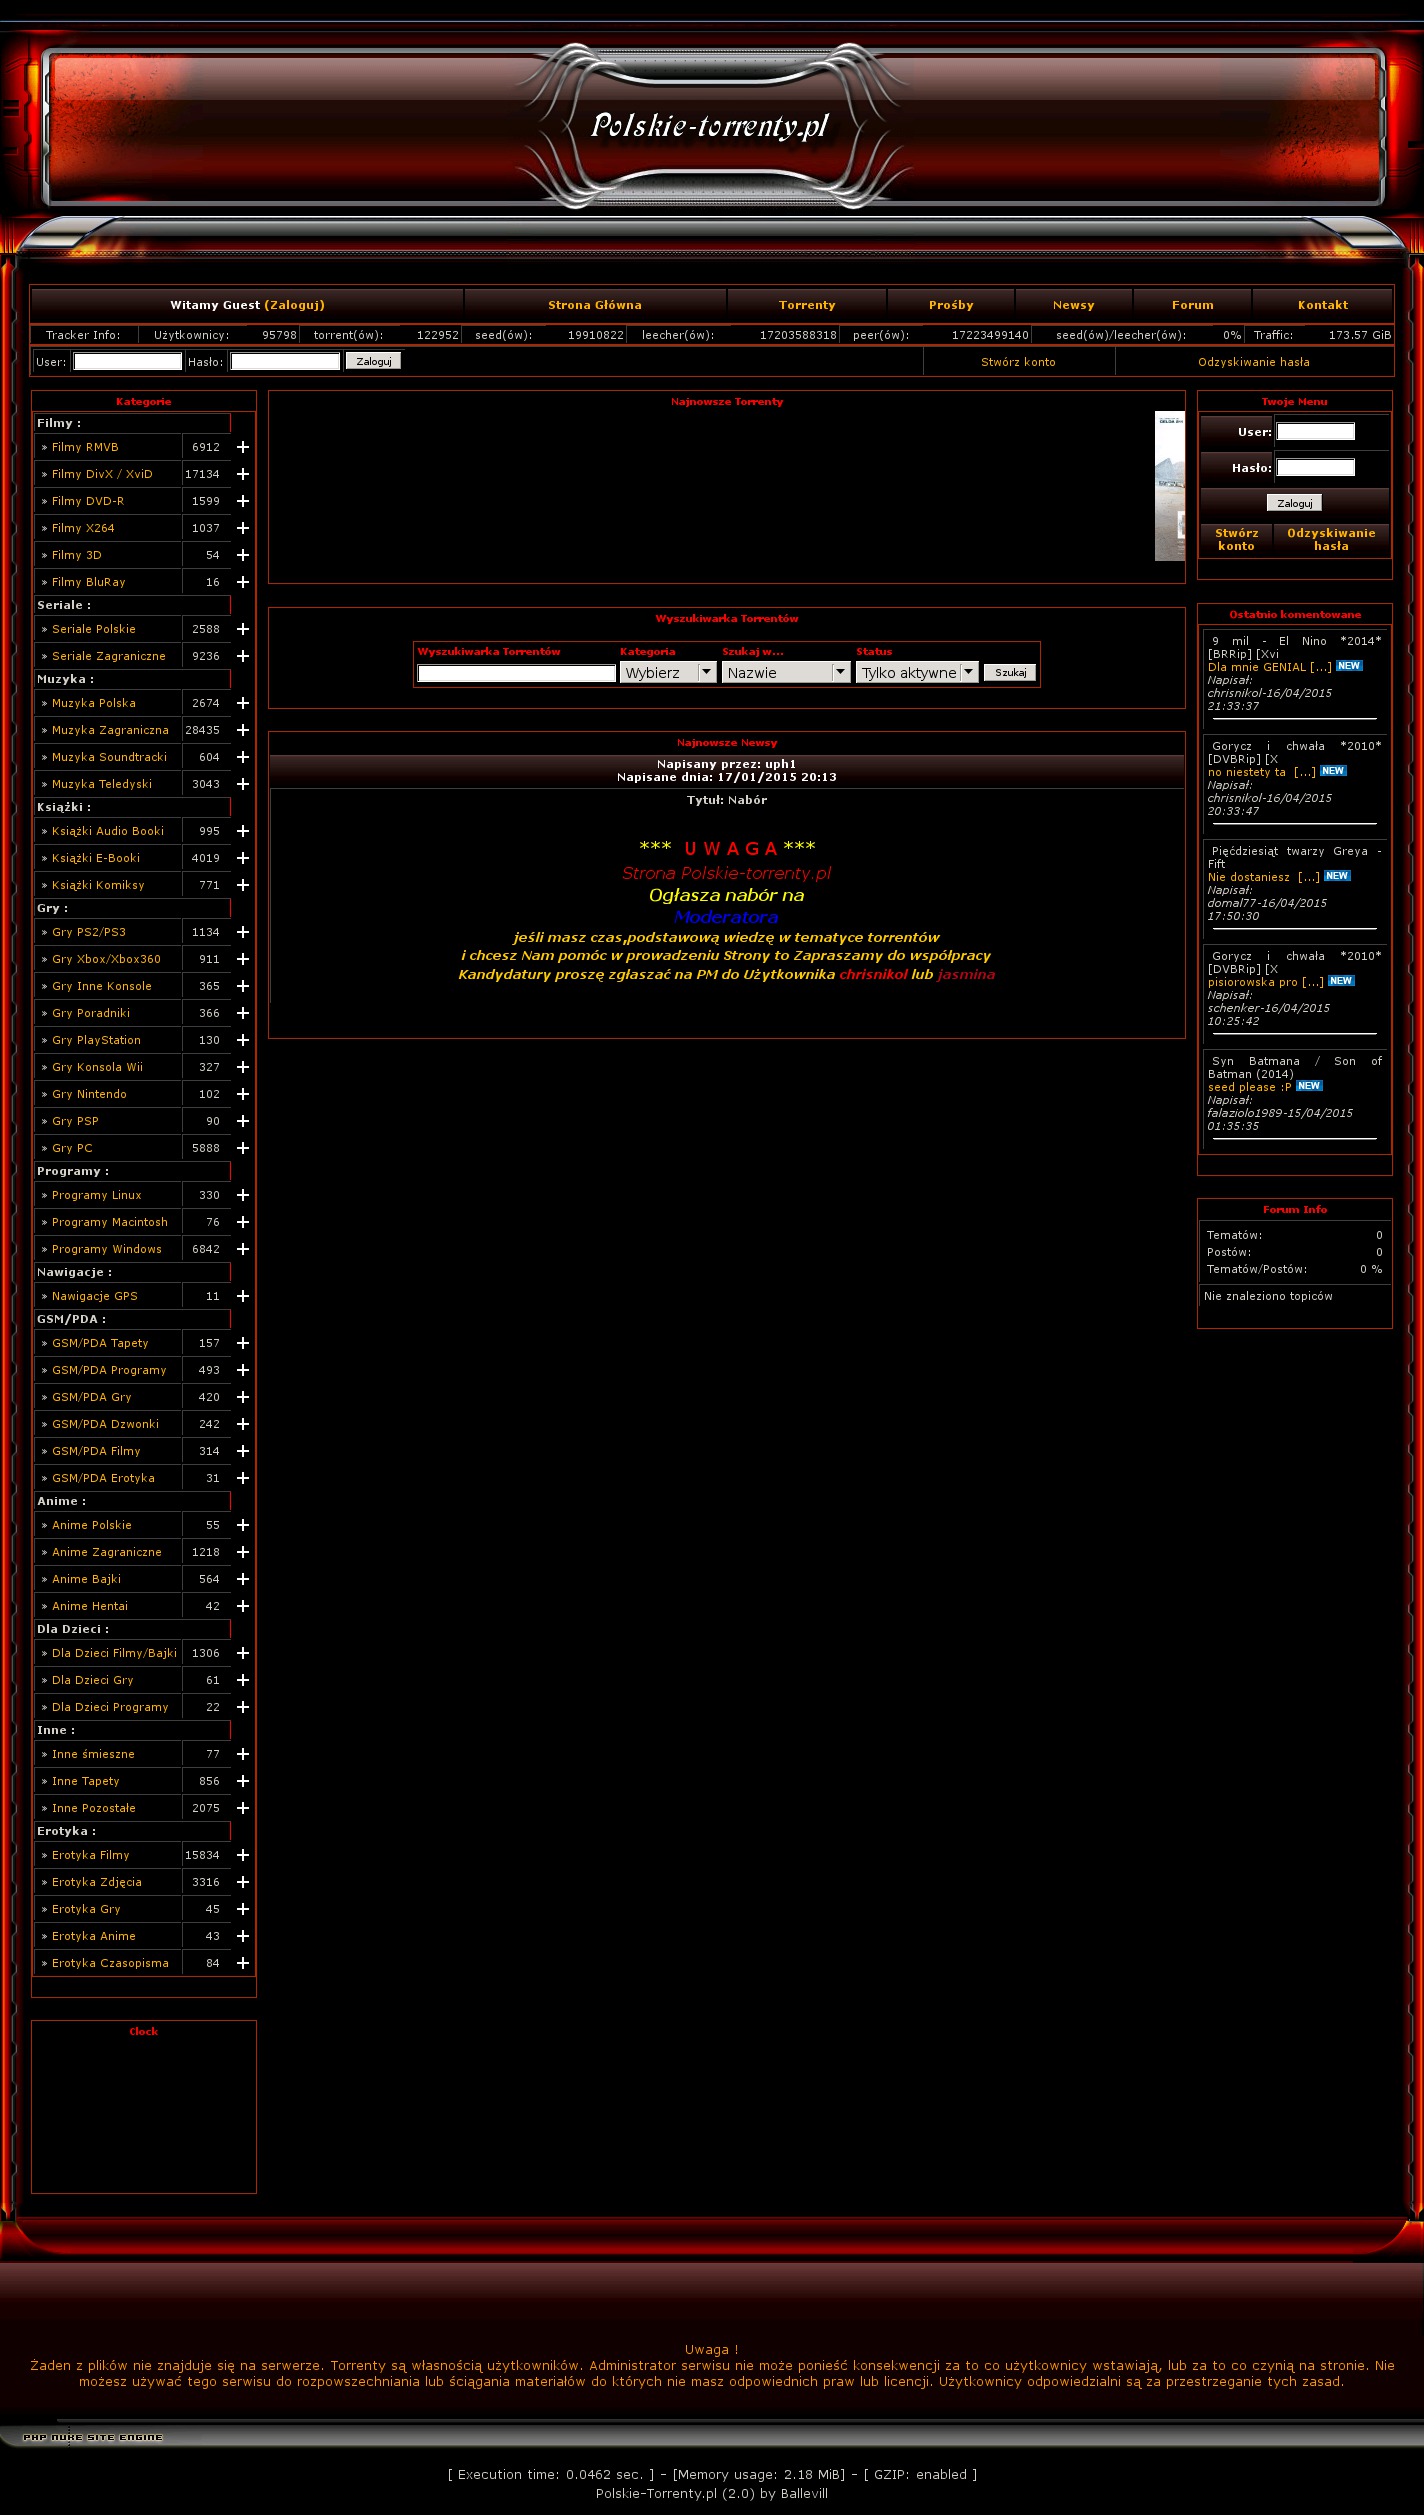Open the Szukaj w... Nazwie dropdown
The width and height of the screenshot is (1424, 2515).
click(x=786, y=672)
